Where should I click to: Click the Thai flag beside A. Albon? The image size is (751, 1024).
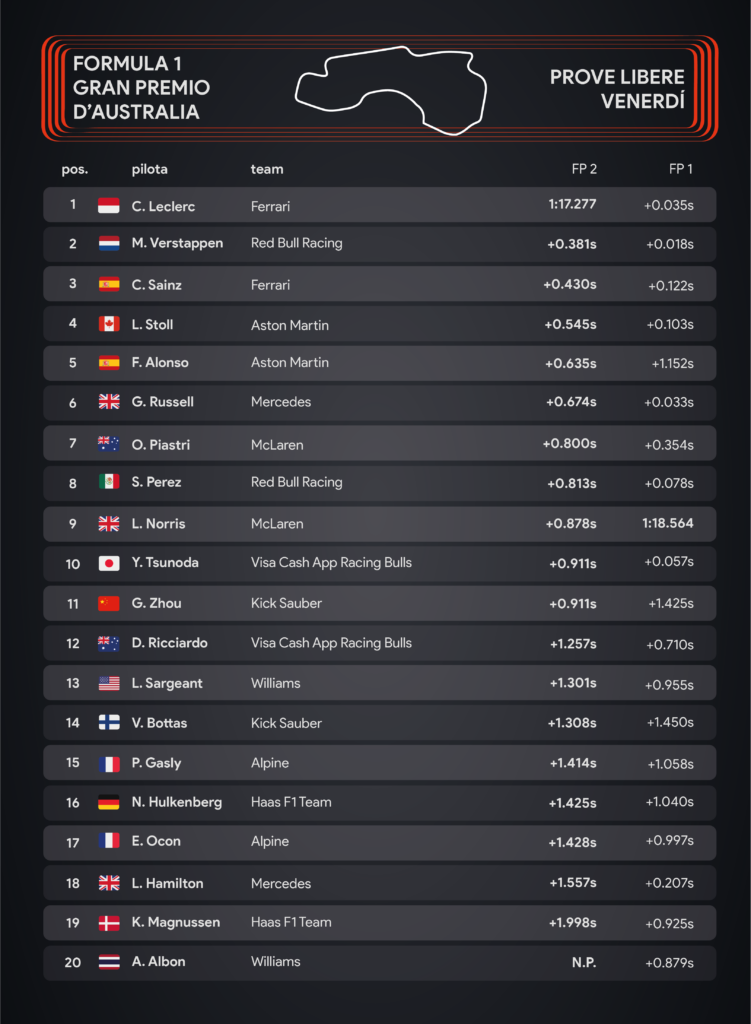[x=109, y=962]
